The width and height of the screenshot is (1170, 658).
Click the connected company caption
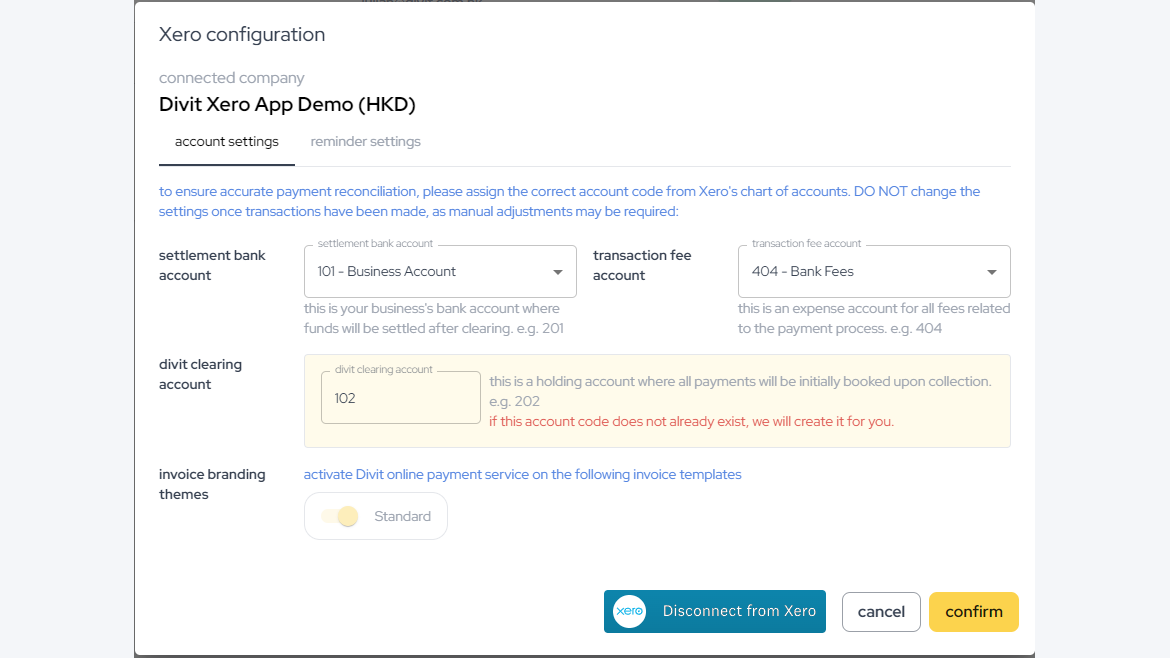[231, 78]
